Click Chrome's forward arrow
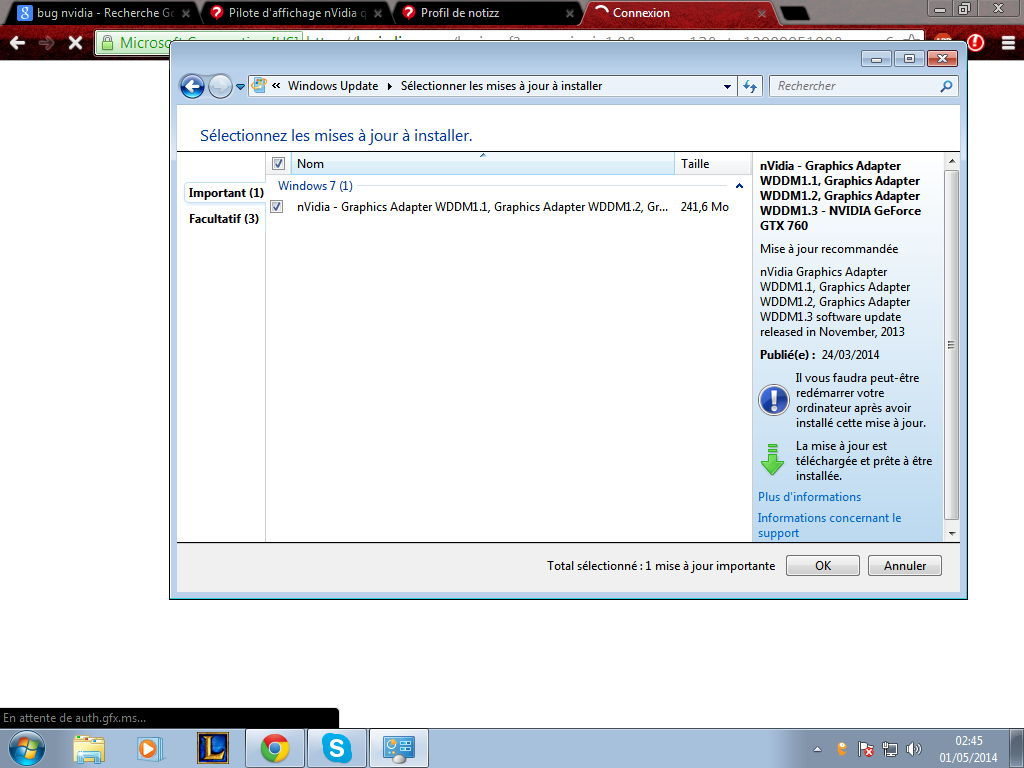This screenshot has height=768, width=1024. pos(46,43)
